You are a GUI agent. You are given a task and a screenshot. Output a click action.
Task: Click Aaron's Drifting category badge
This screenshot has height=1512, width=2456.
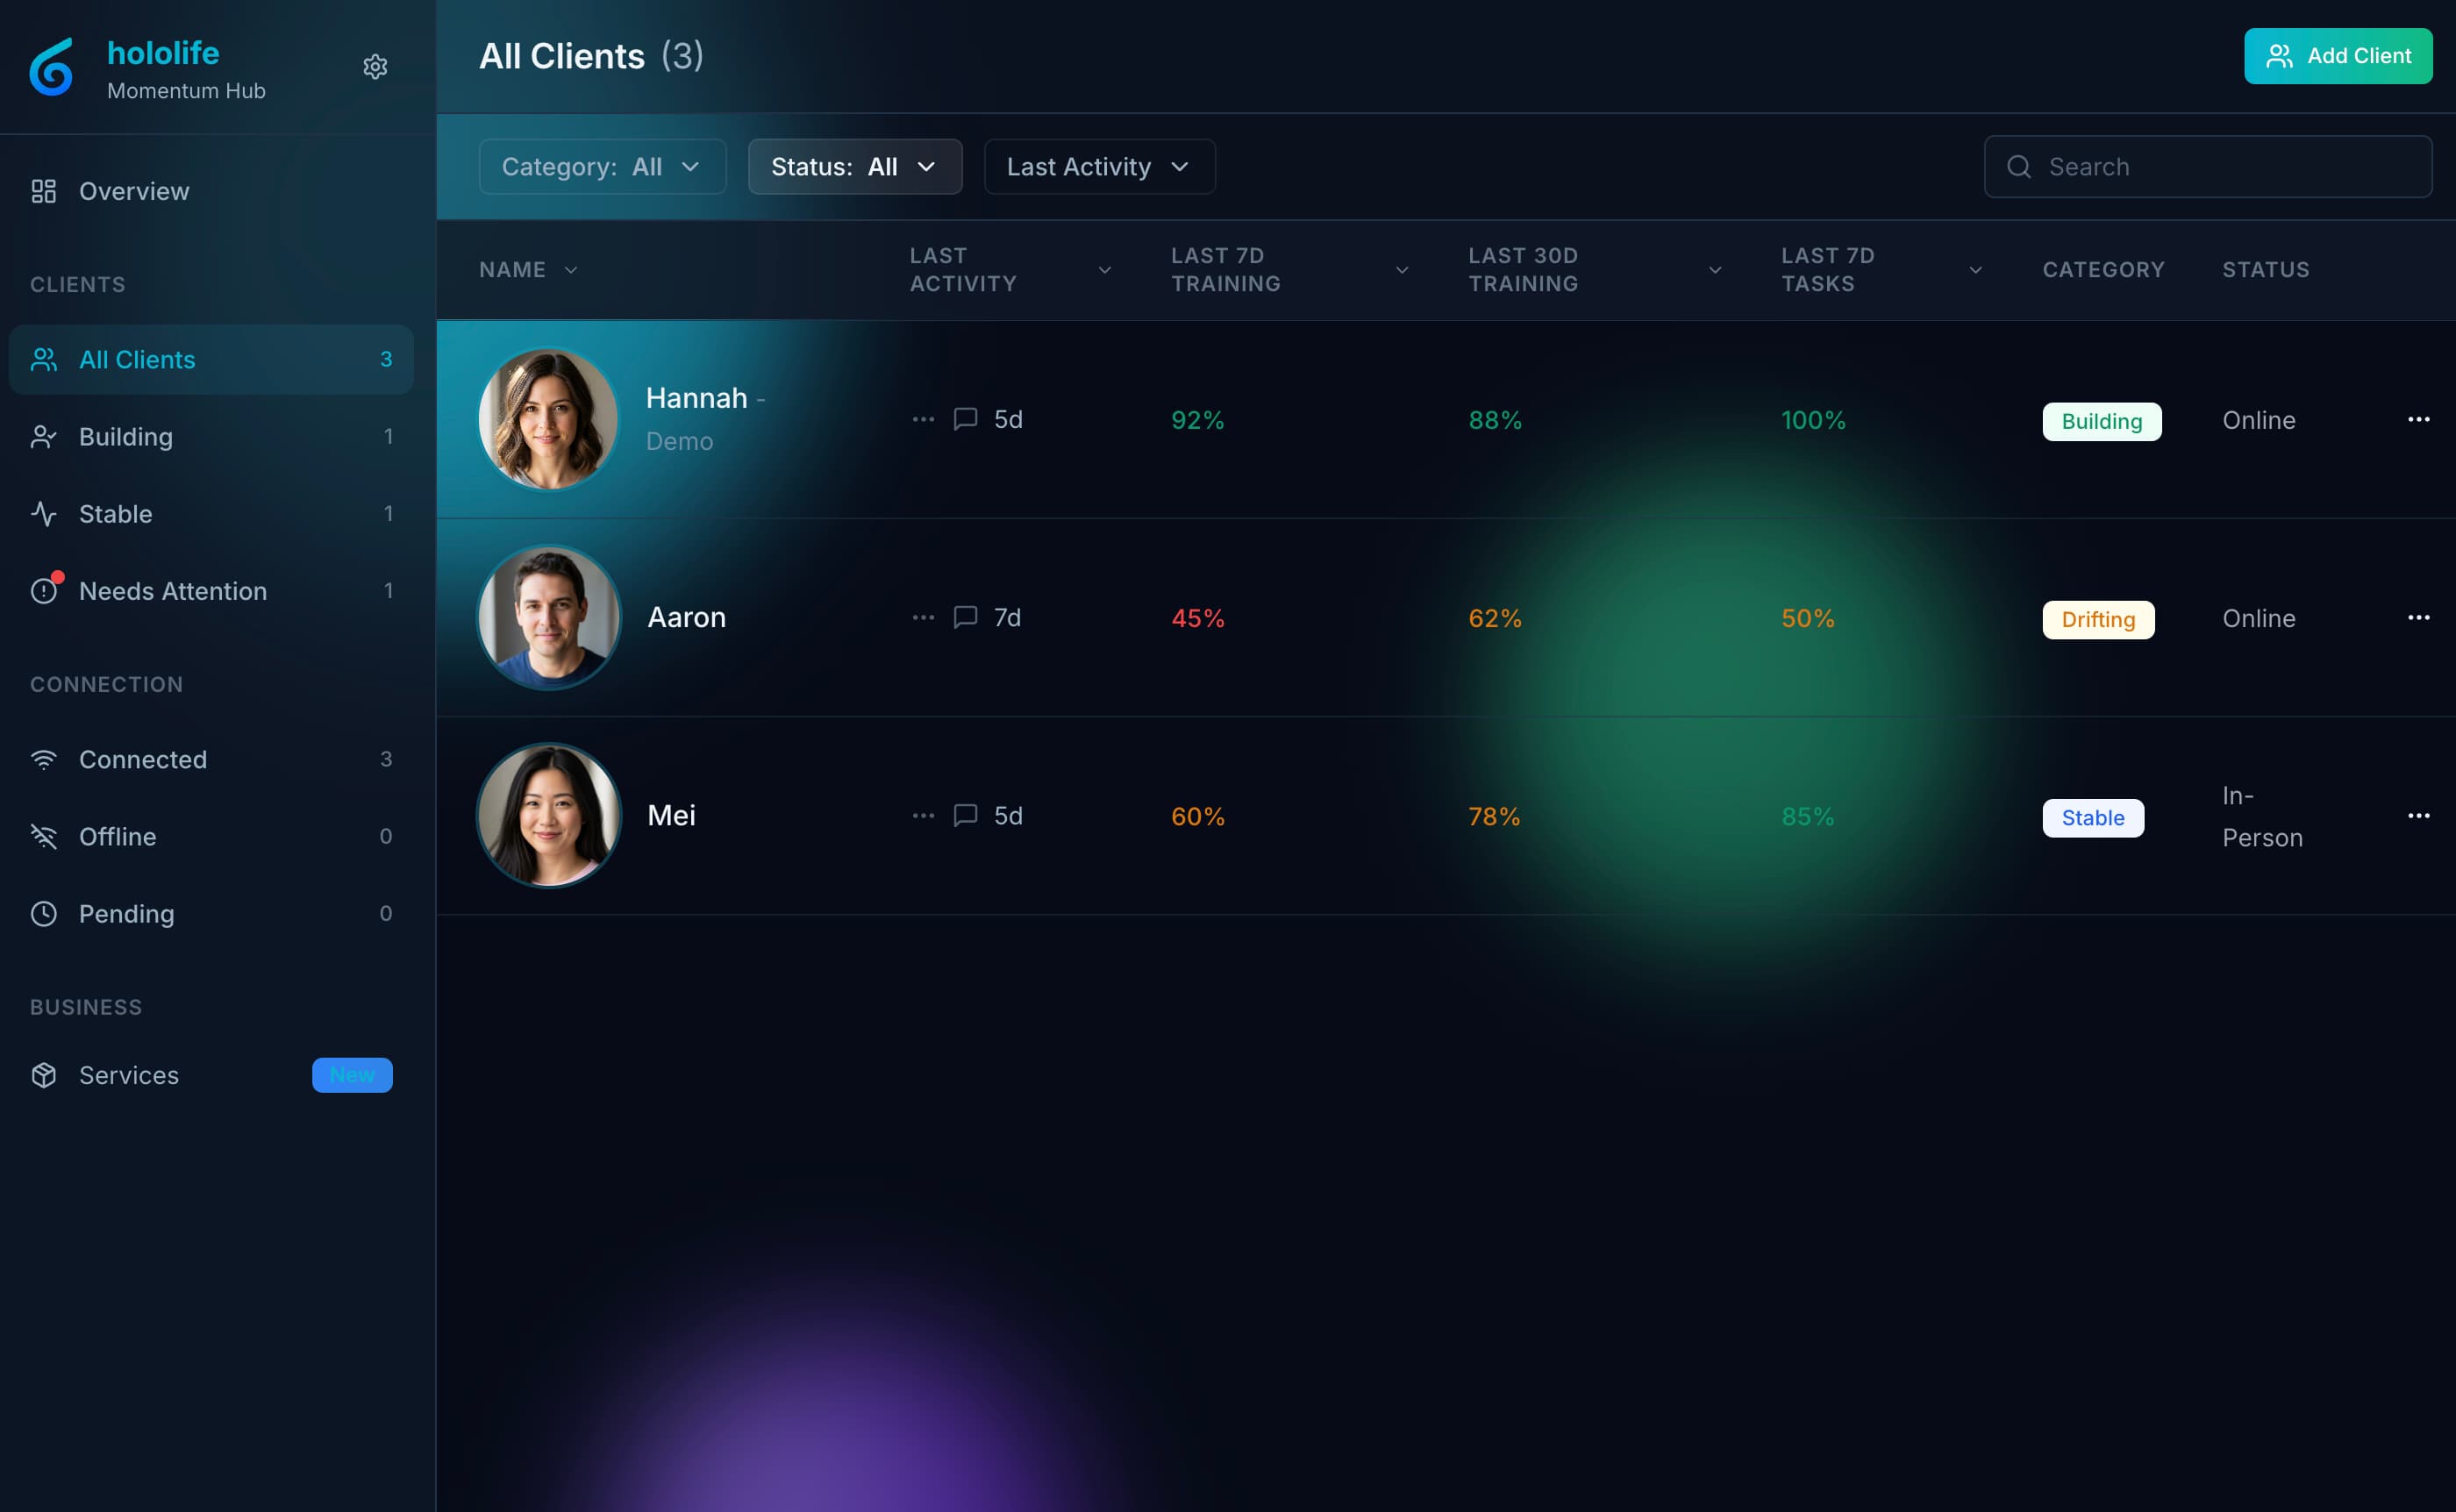(2098, 619)
